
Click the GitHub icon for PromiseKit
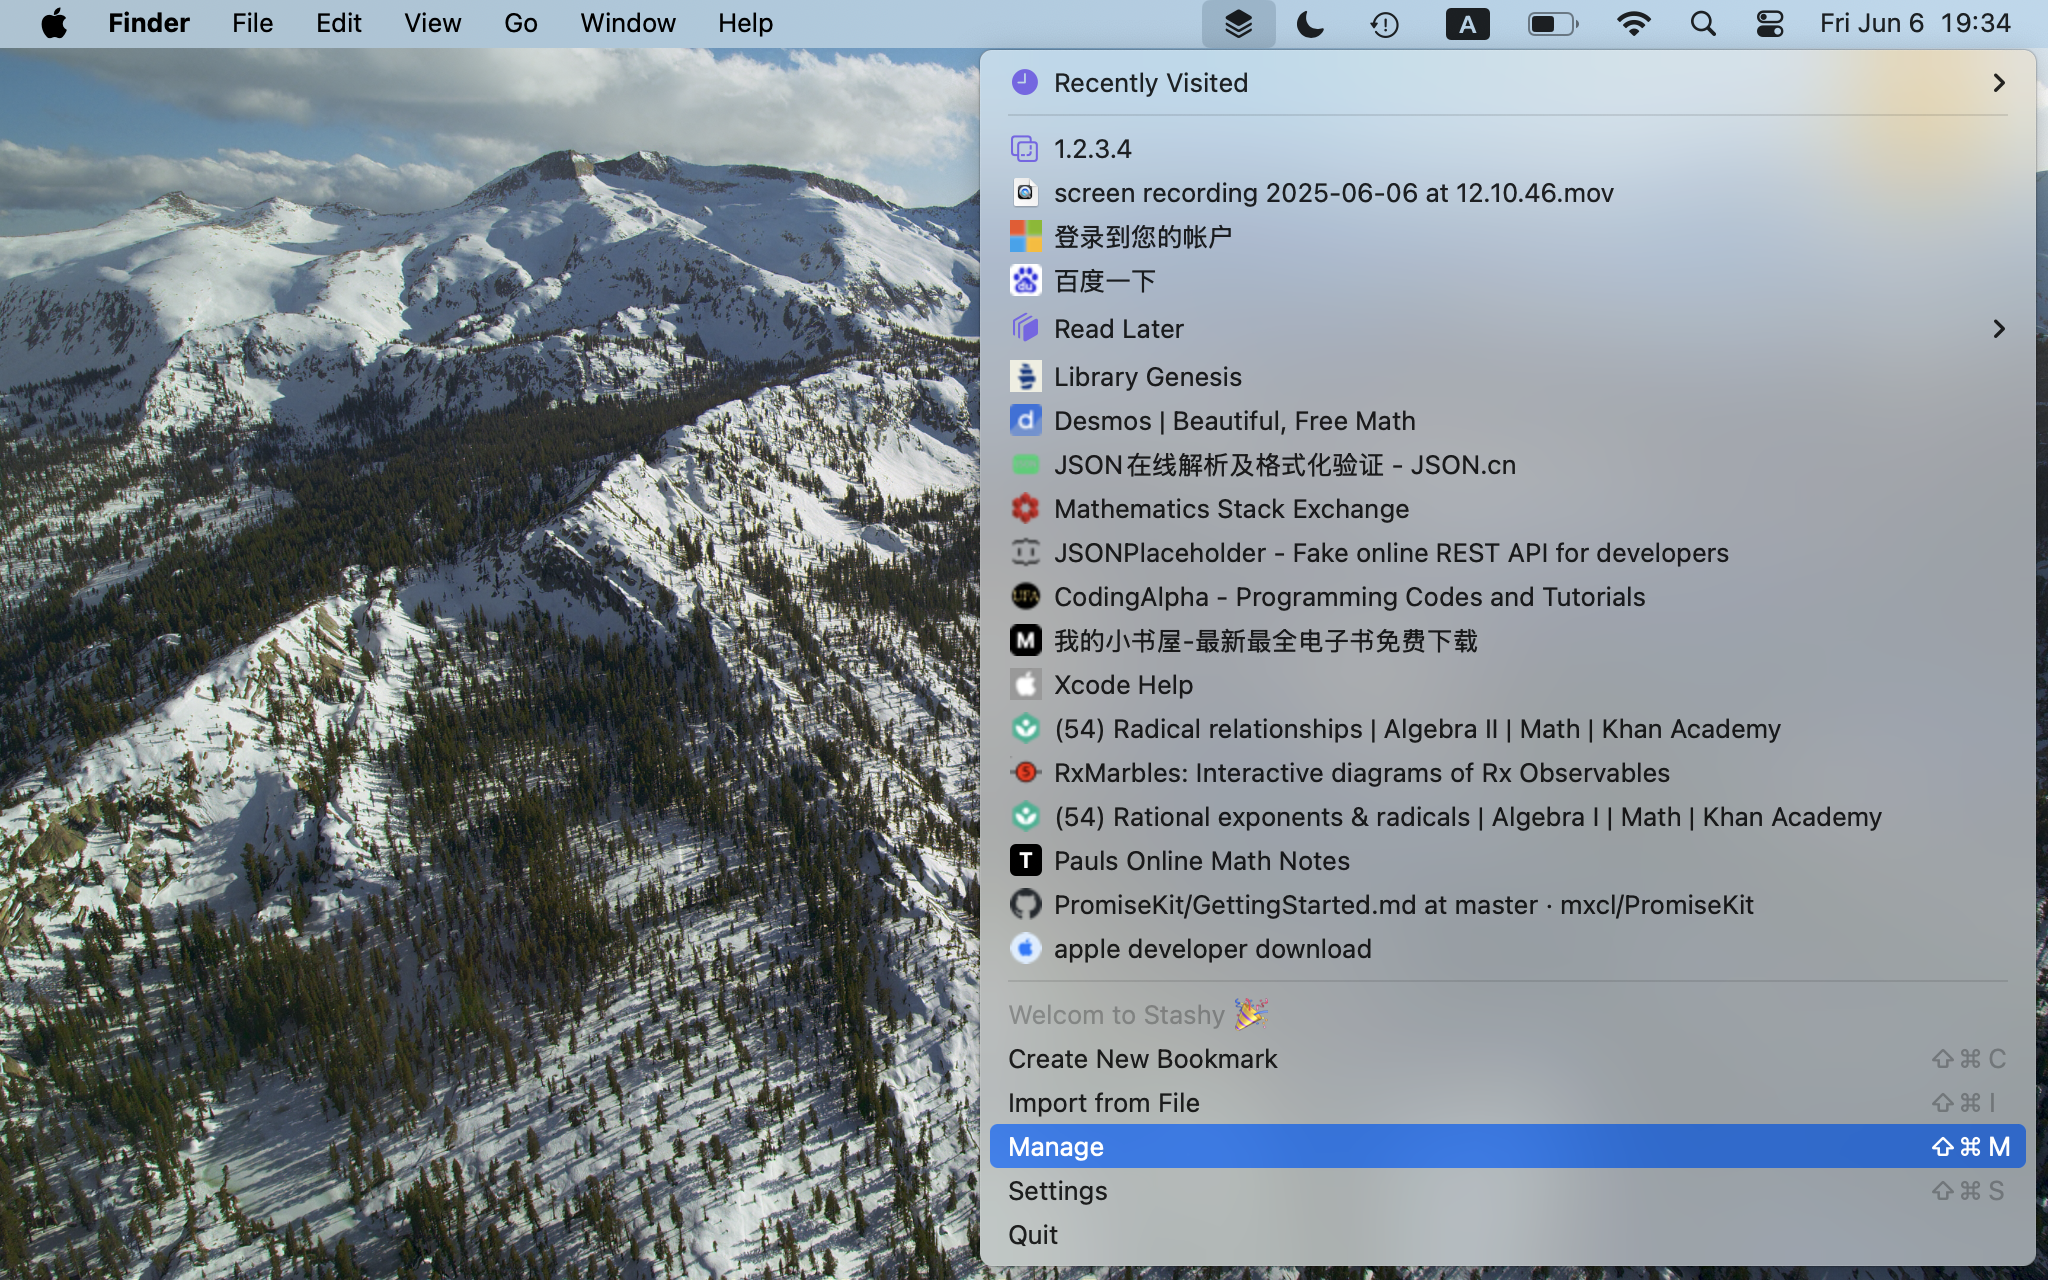coord(1025,904)
